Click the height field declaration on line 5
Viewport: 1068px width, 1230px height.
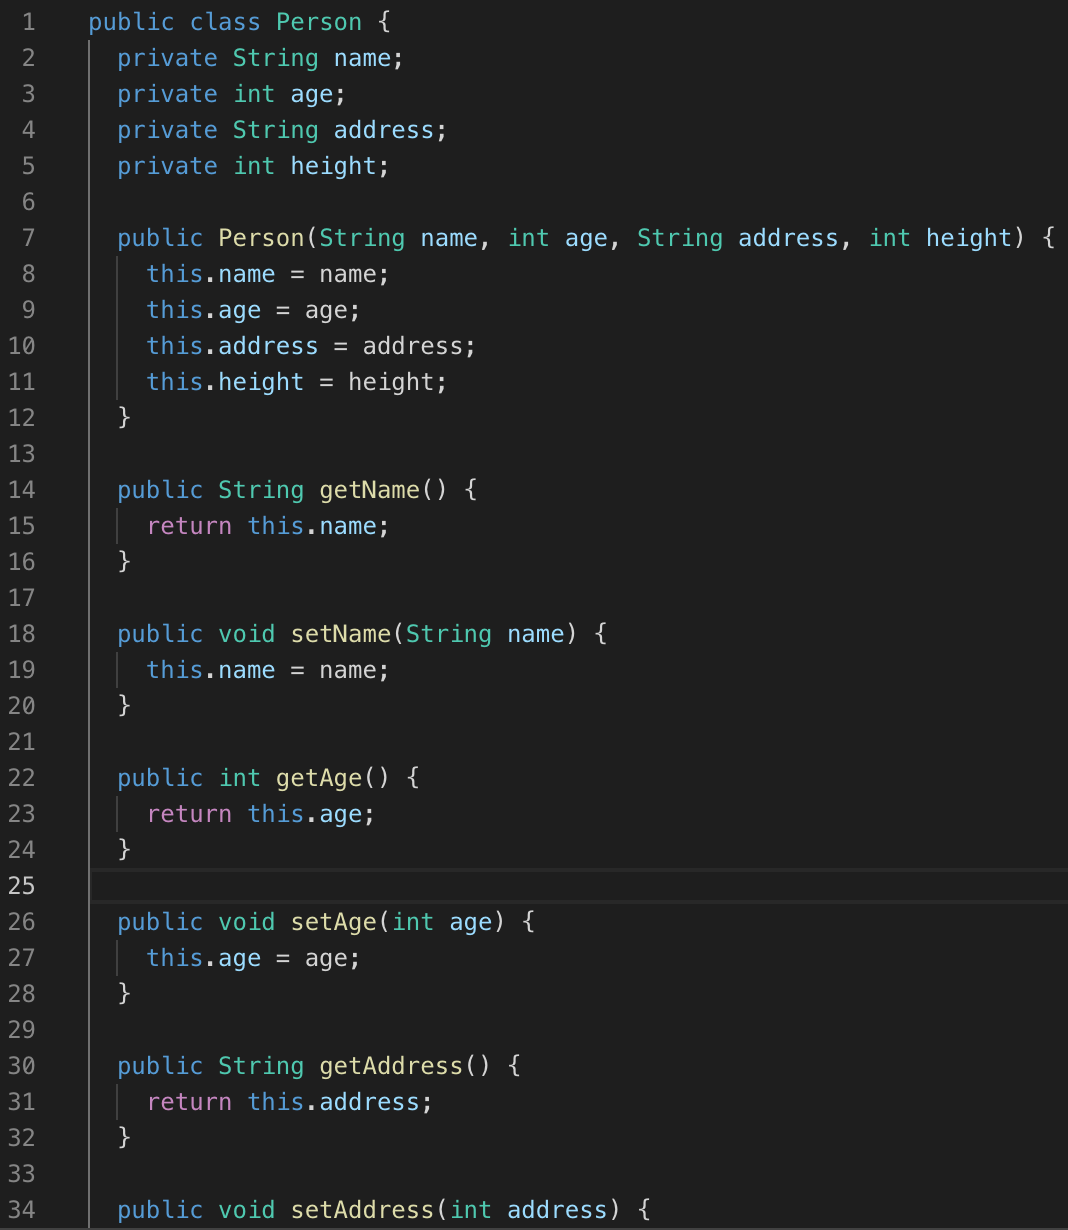pos(332,165)
